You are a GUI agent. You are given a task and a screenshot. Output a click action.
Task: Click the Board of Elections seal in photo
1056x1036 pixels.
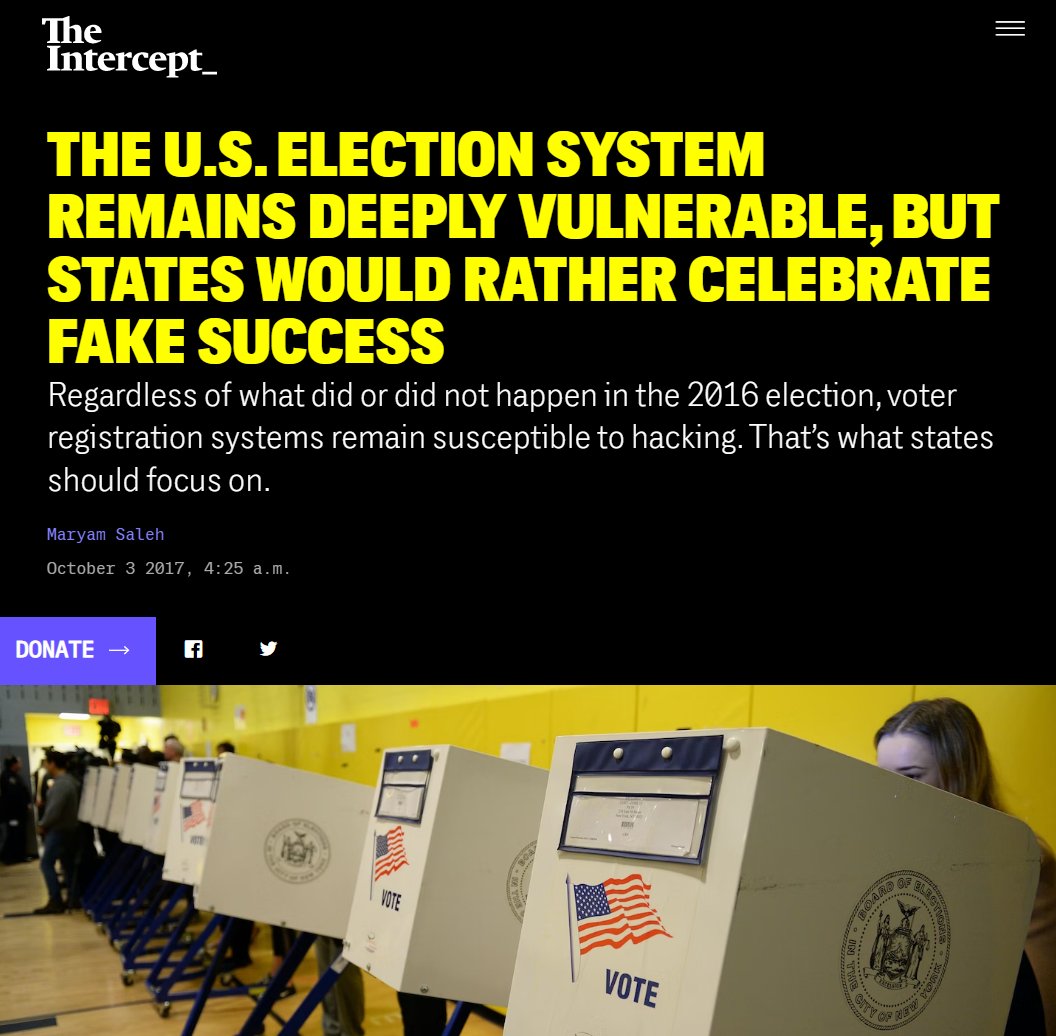[x=895, y=944]
